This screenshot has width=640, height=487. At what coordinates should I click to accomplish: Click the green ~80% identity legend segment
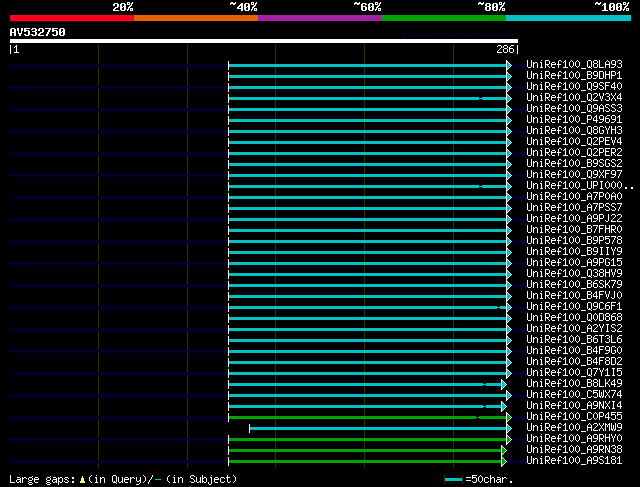pyautogui.click(x=444, y=18)
